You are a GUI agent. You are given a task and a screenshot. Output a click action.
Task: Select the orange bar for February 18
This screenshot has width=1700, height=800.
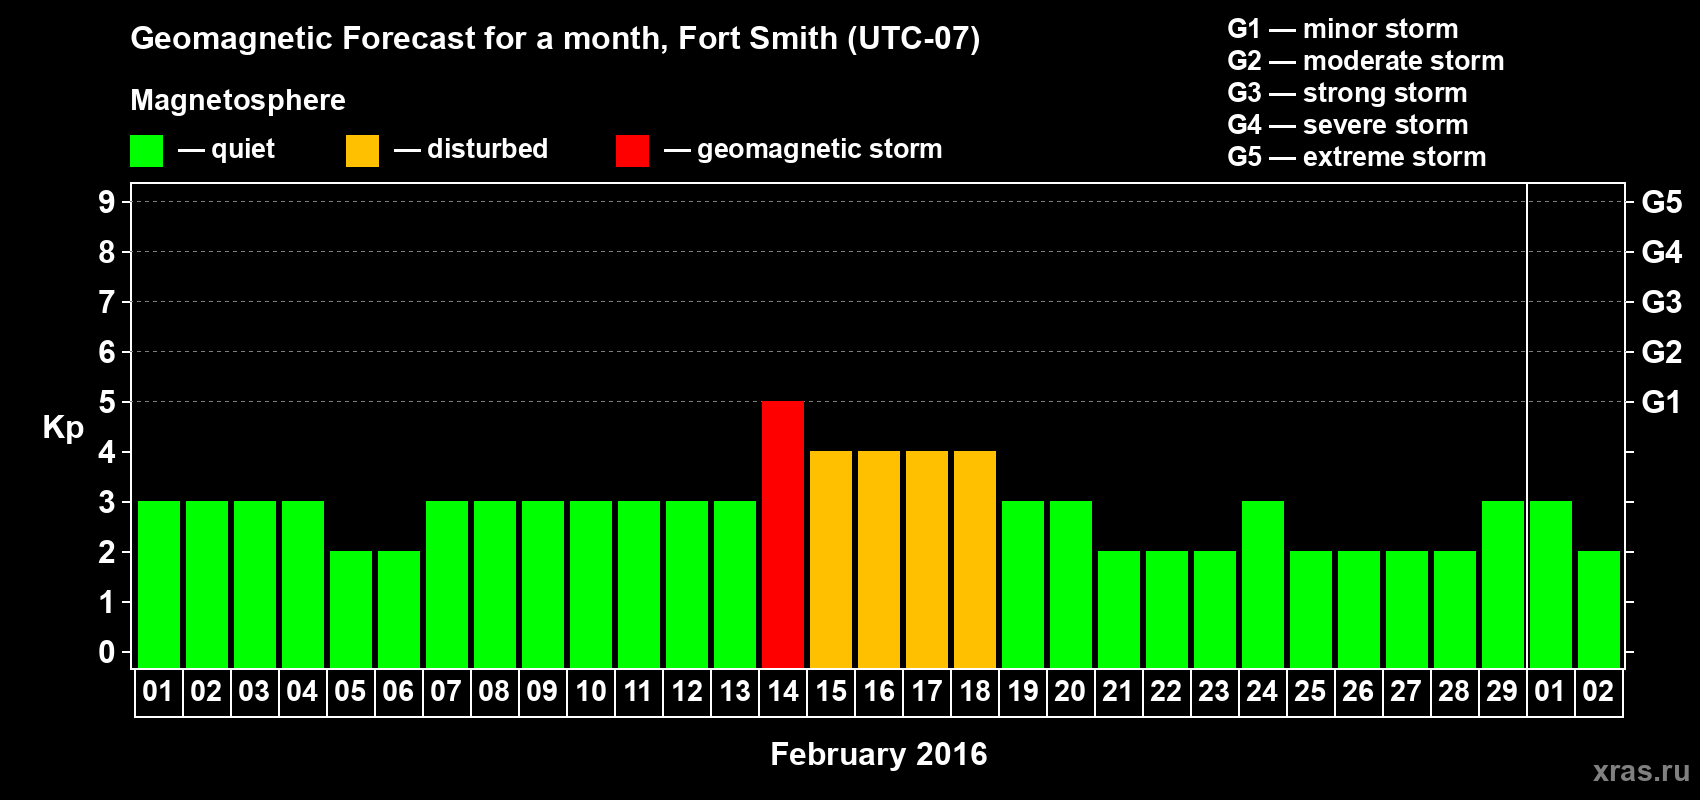pos(975,560)
